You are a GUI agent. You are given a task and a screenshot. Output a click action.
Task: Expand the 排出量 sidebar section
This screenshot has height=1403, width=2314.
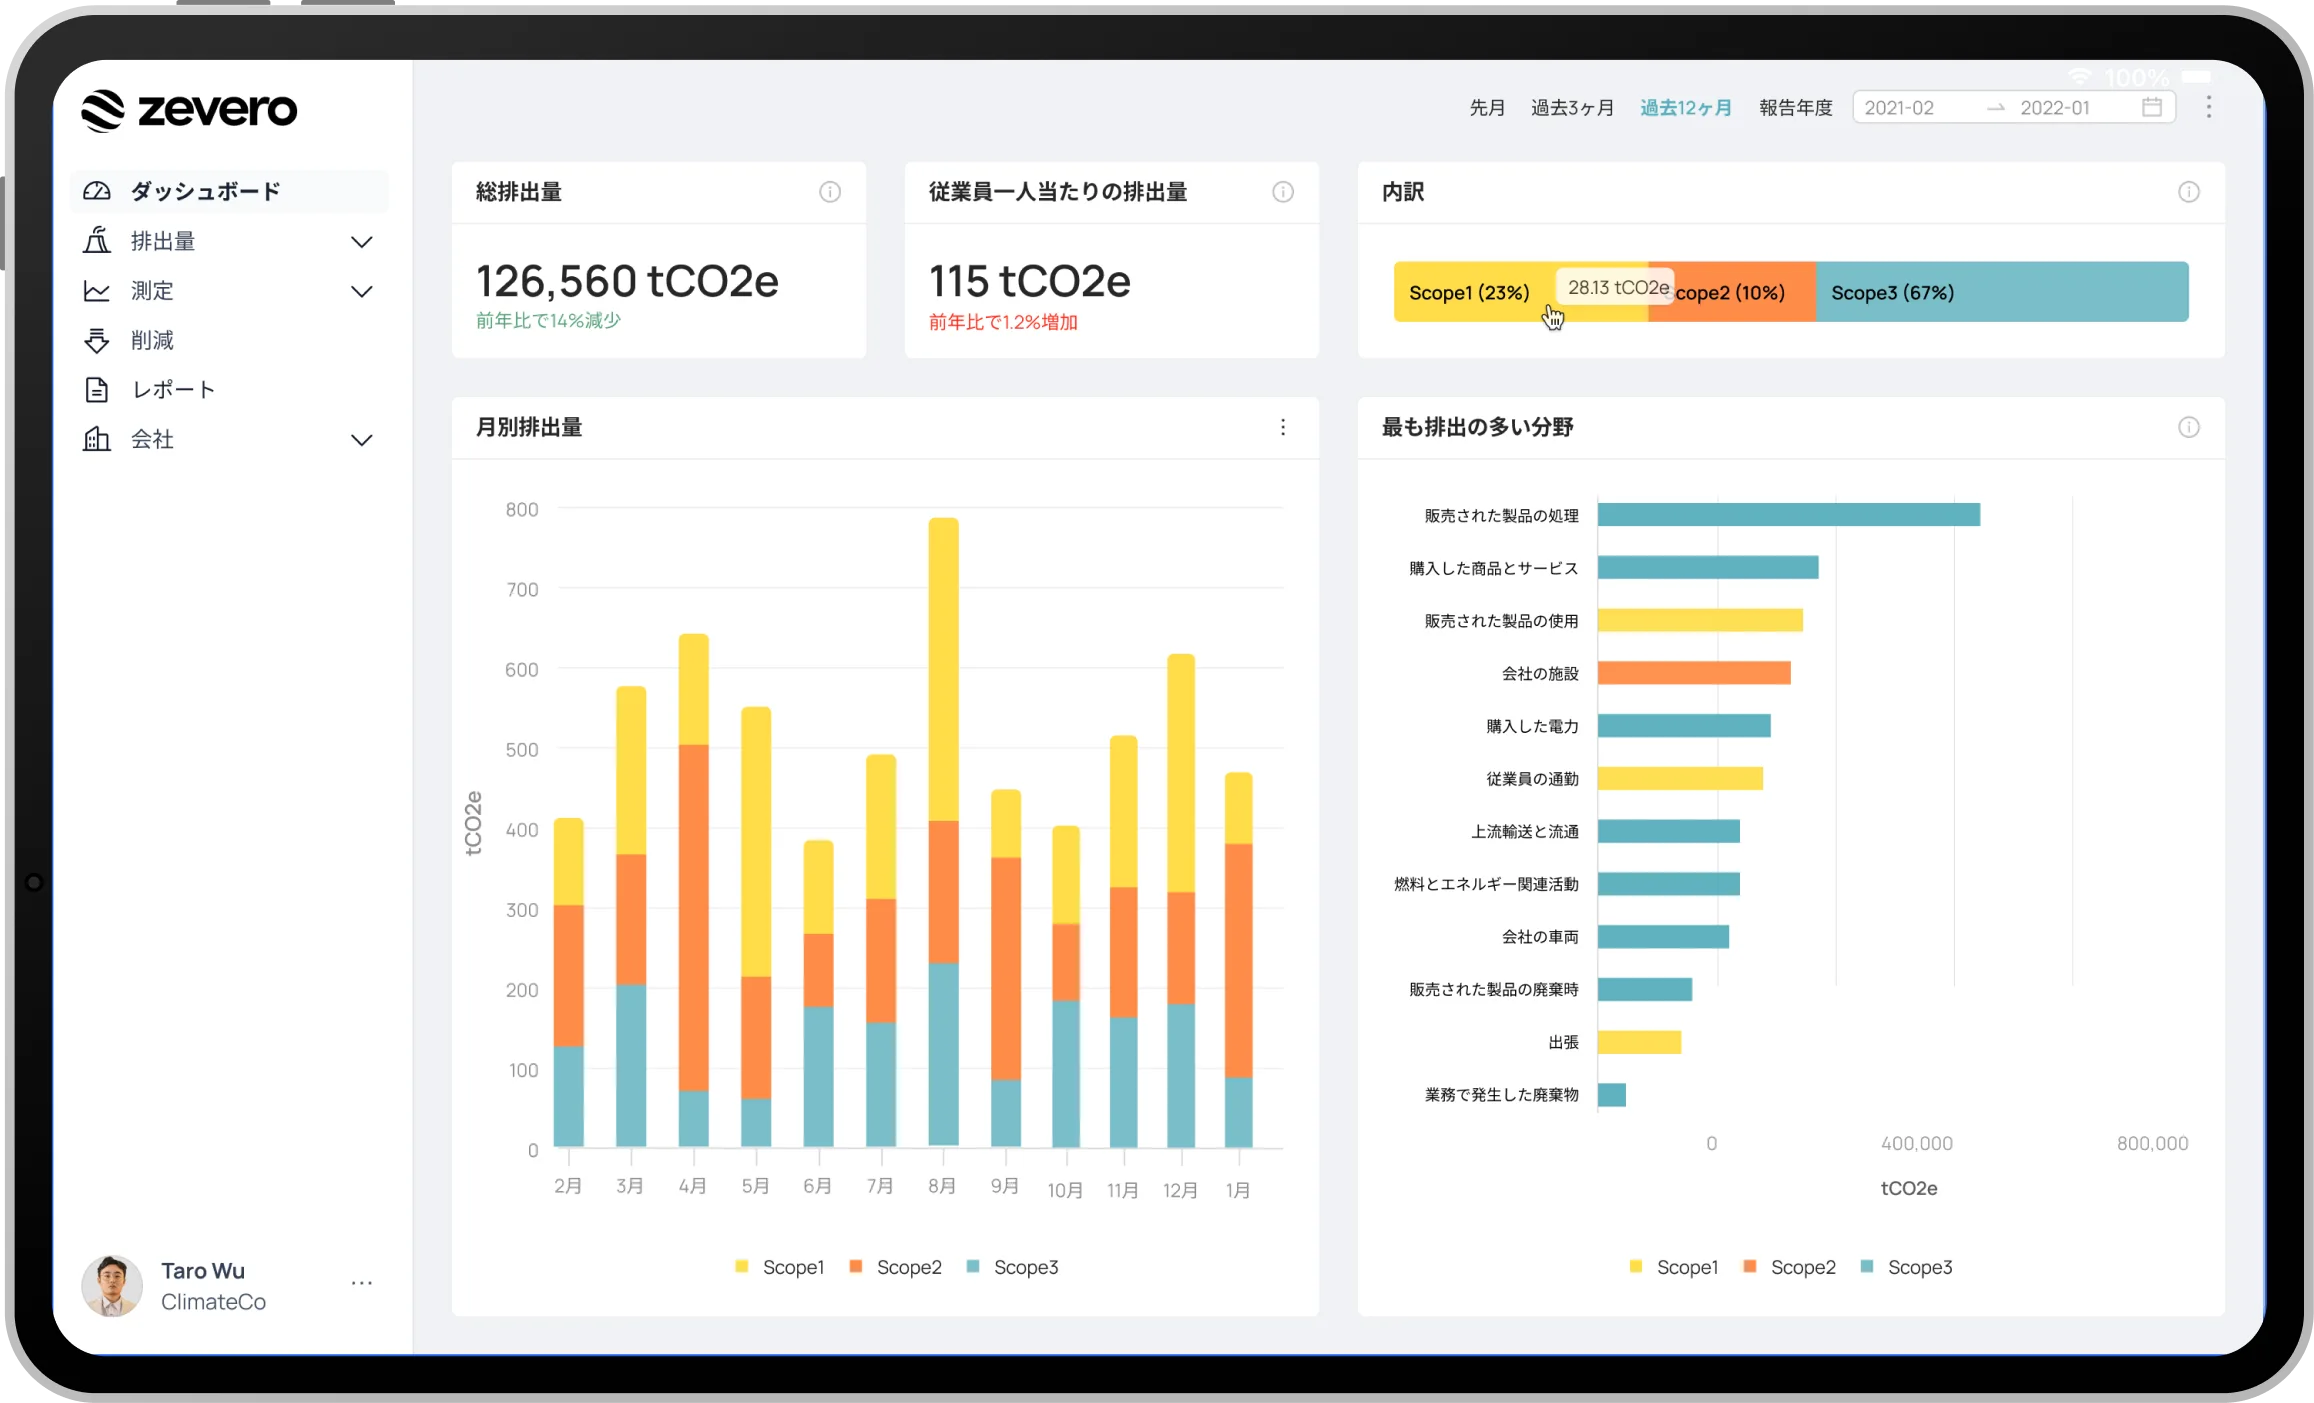362,241
